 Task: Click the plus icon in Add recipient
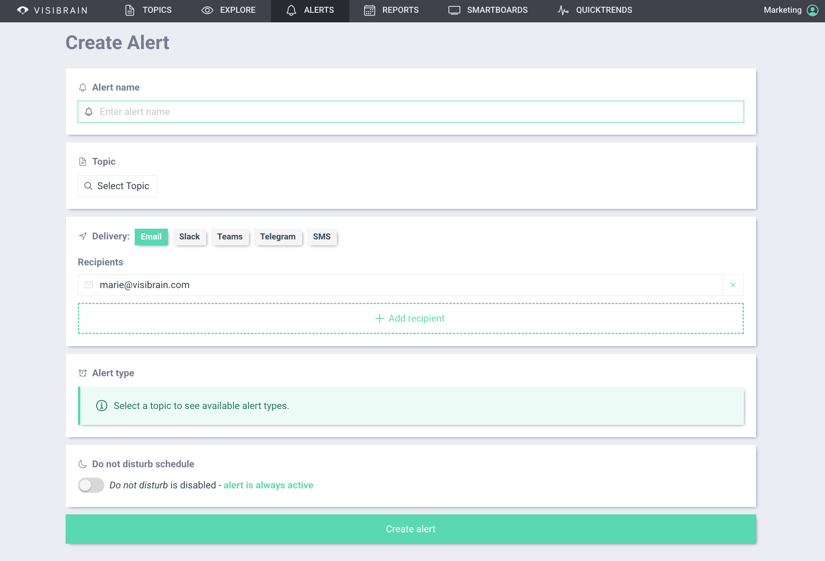click(x=379, y=318)
